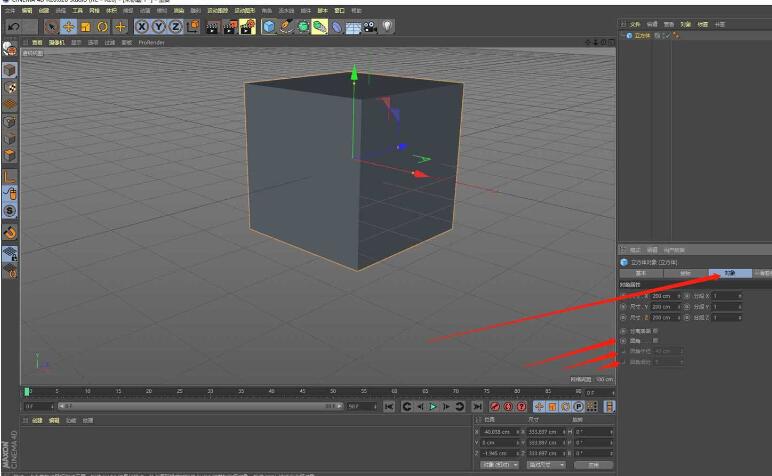The width and height of the screenshot is (772, 476).
Task: Click the Cube primitive icon in toolbar
Action: pos(269,27)
